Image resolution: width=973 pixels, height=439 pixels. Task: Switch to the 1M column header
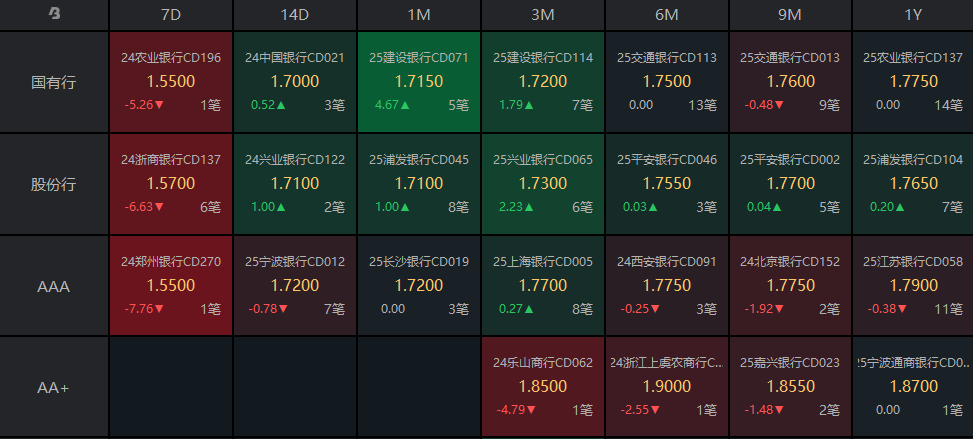(419, 15)
